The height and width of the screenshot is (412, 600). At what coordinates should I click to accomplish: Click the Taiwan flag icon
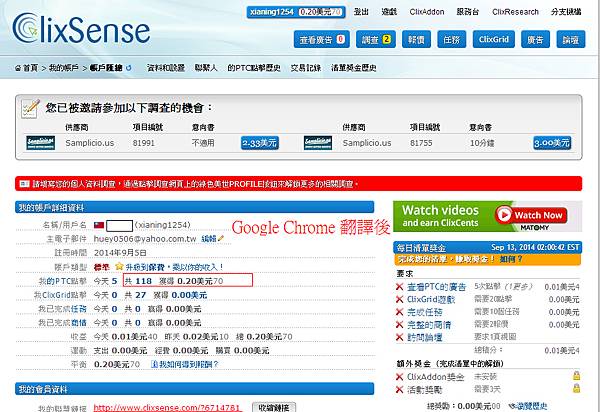pos(99,225)
